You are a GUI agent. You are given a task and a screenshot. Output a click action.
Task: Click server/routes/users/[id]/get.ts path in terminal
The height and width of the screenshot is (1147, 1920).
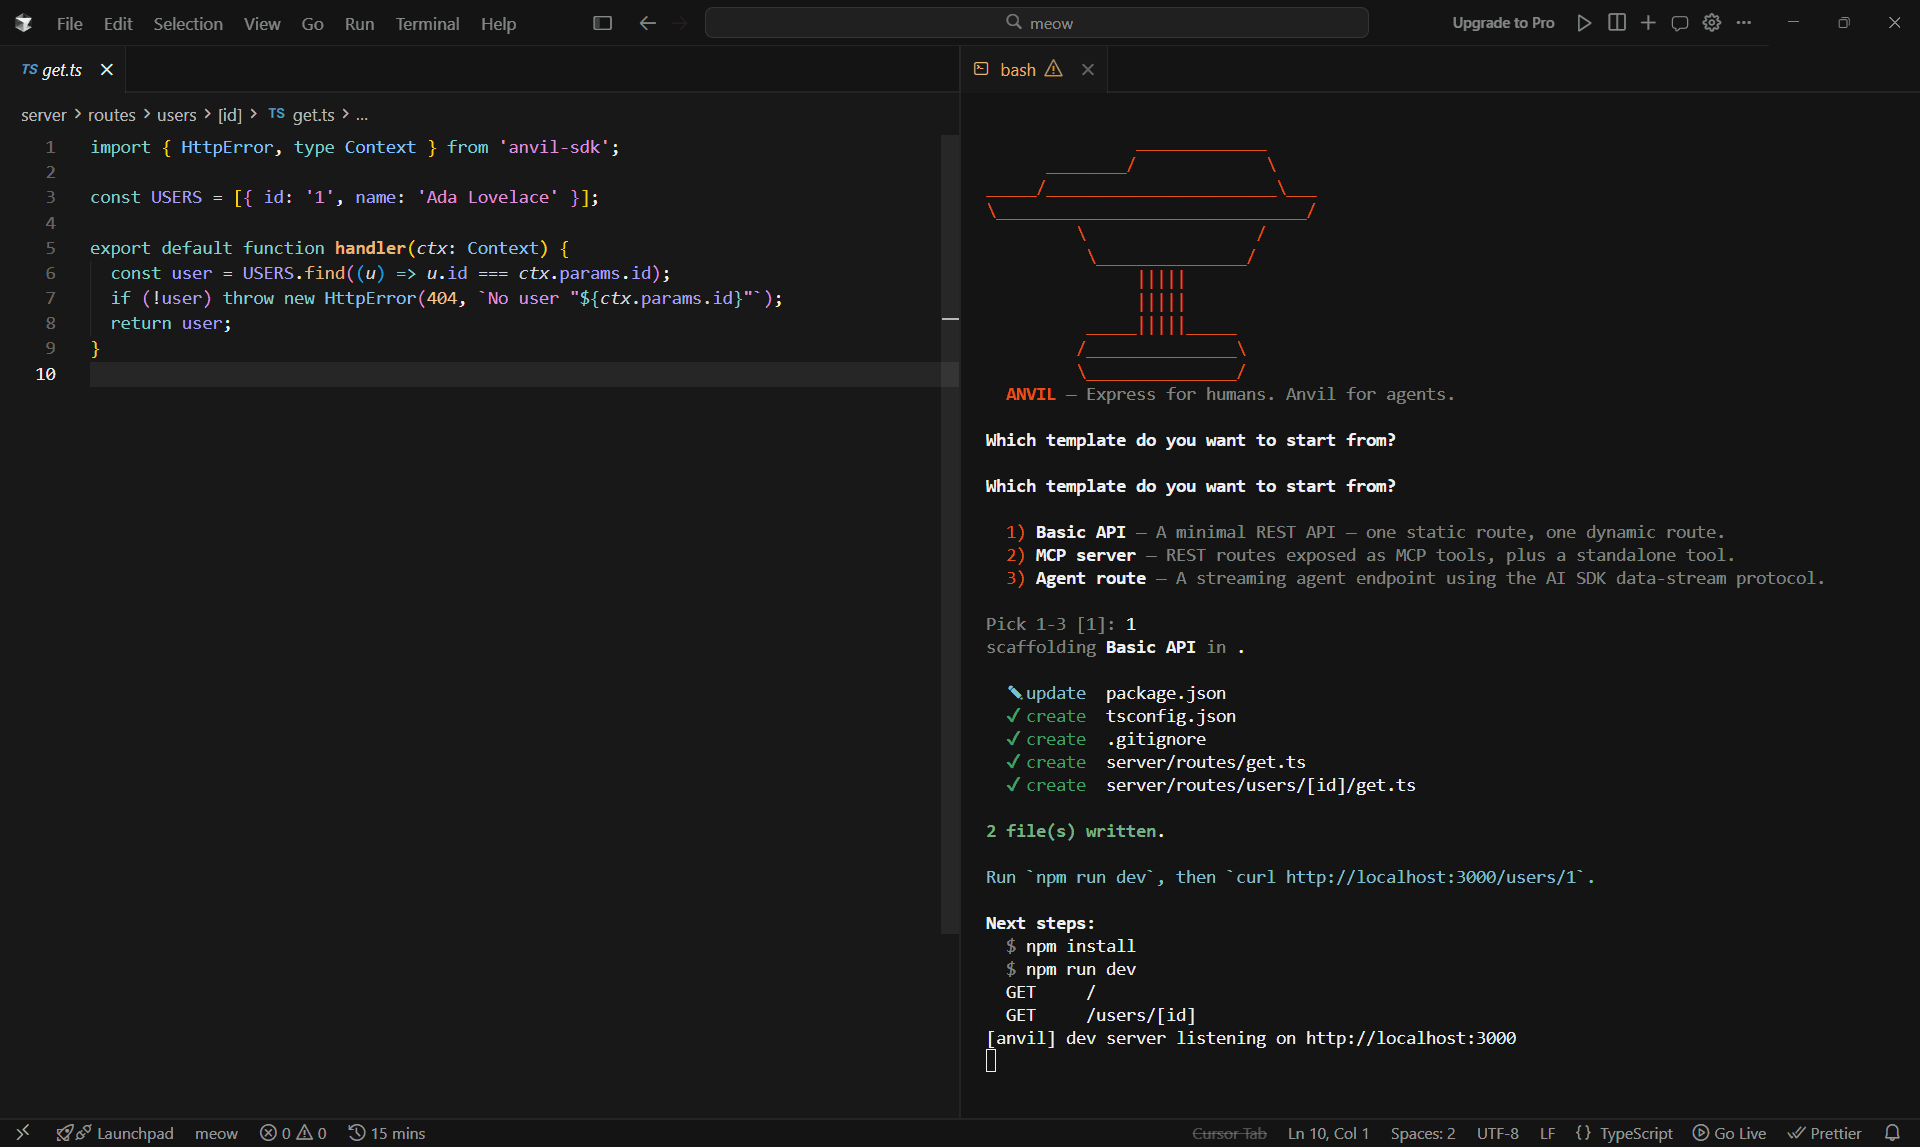[x=1261, y=785]
